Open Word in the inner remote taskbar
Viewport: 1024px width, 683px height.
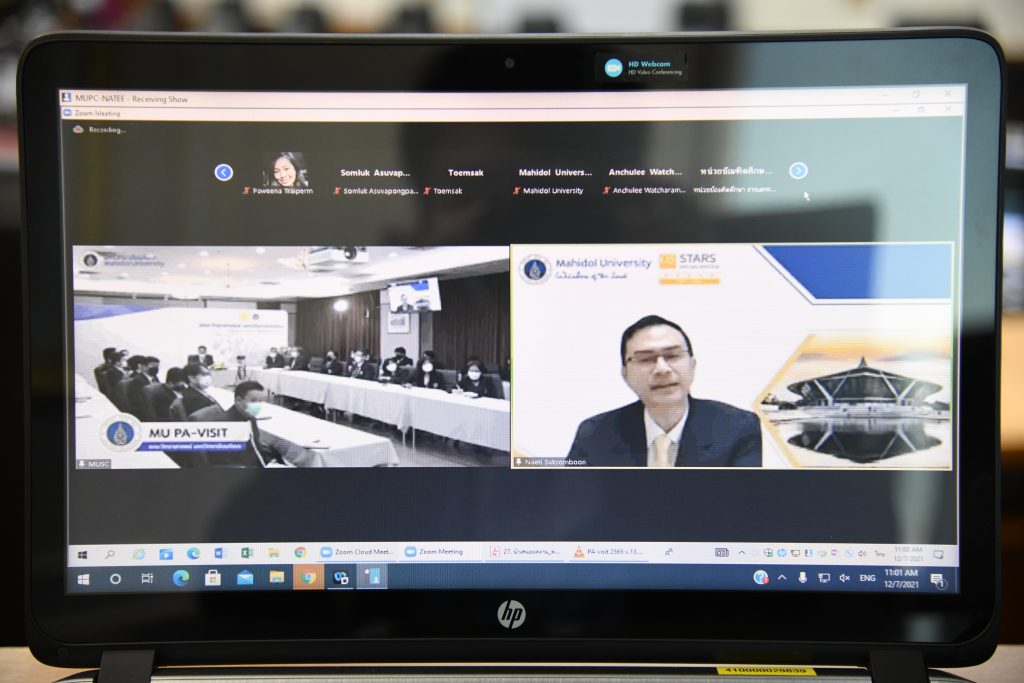(220, 552)
